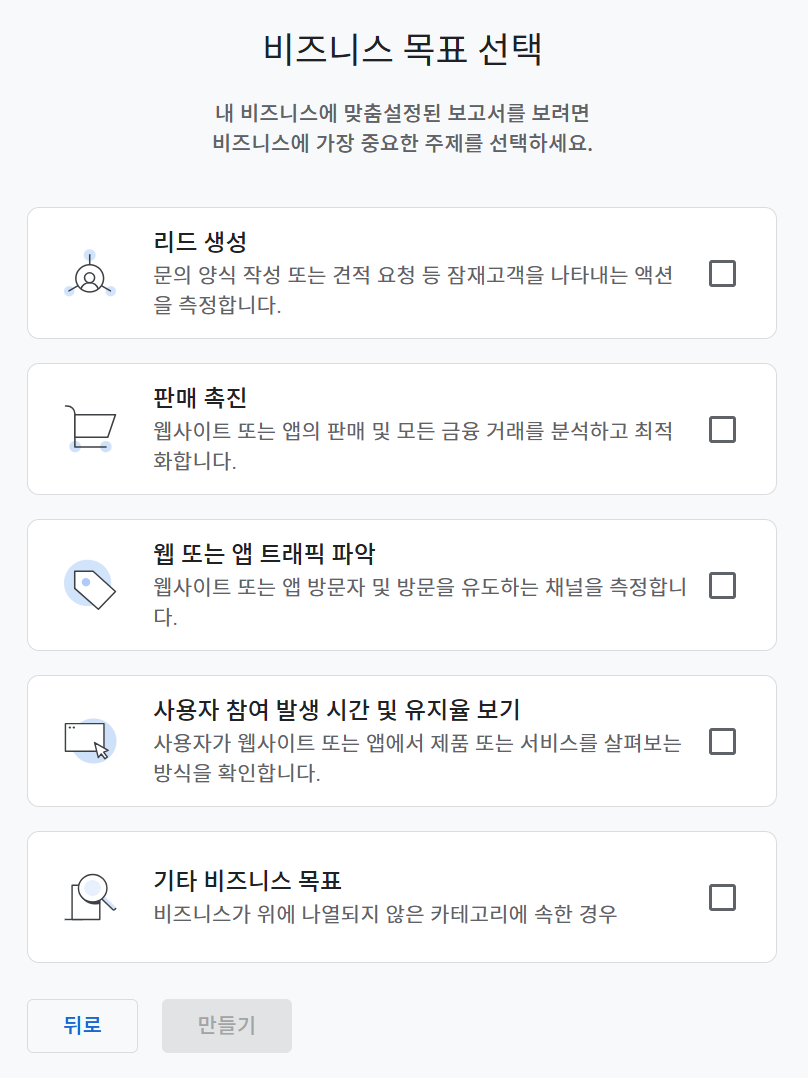Enable 사용자 참여 발생 시간 및 유지율 보기 checkbox
The image size is (808, 1078).
[722, 741]
